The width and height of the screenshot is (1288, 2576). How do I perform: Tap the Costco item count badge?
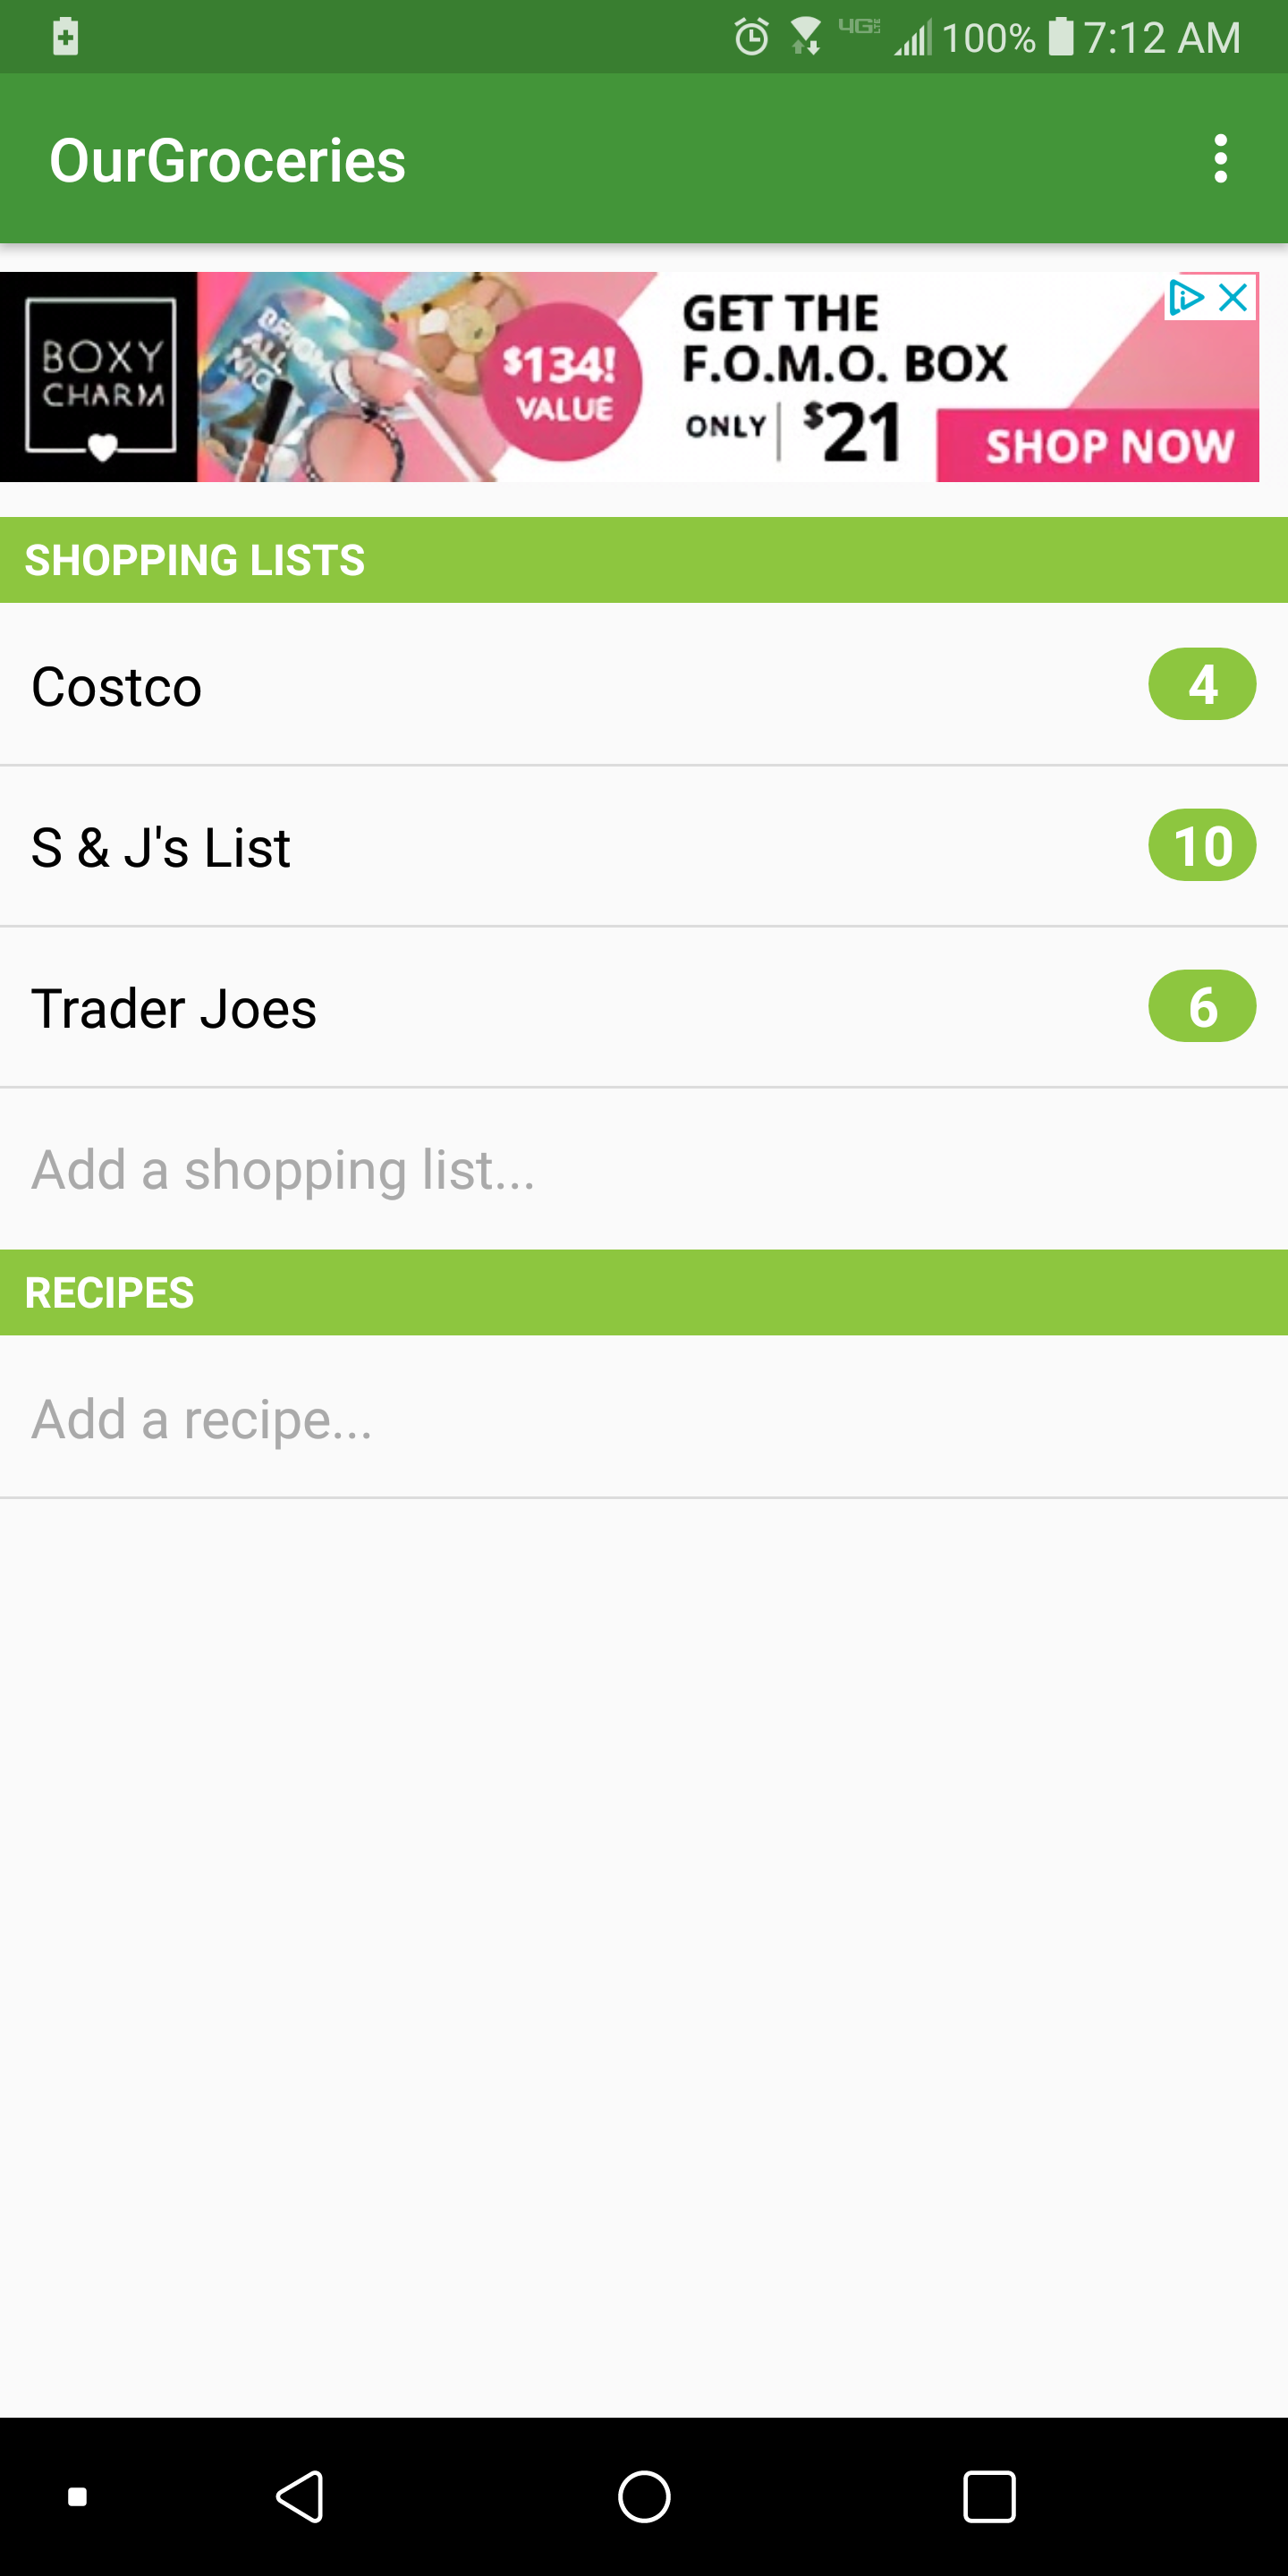pos(1201,685)
